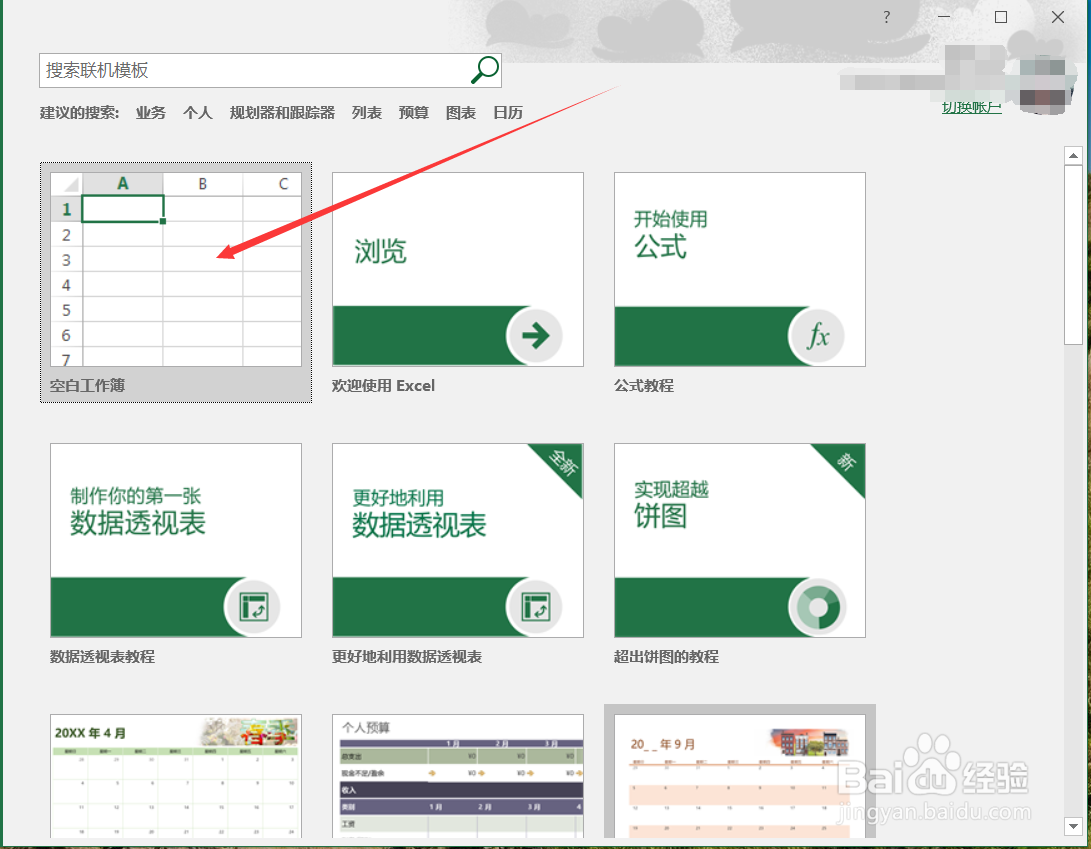Click the 空白工作簿 label text

[x=88, y=386]
